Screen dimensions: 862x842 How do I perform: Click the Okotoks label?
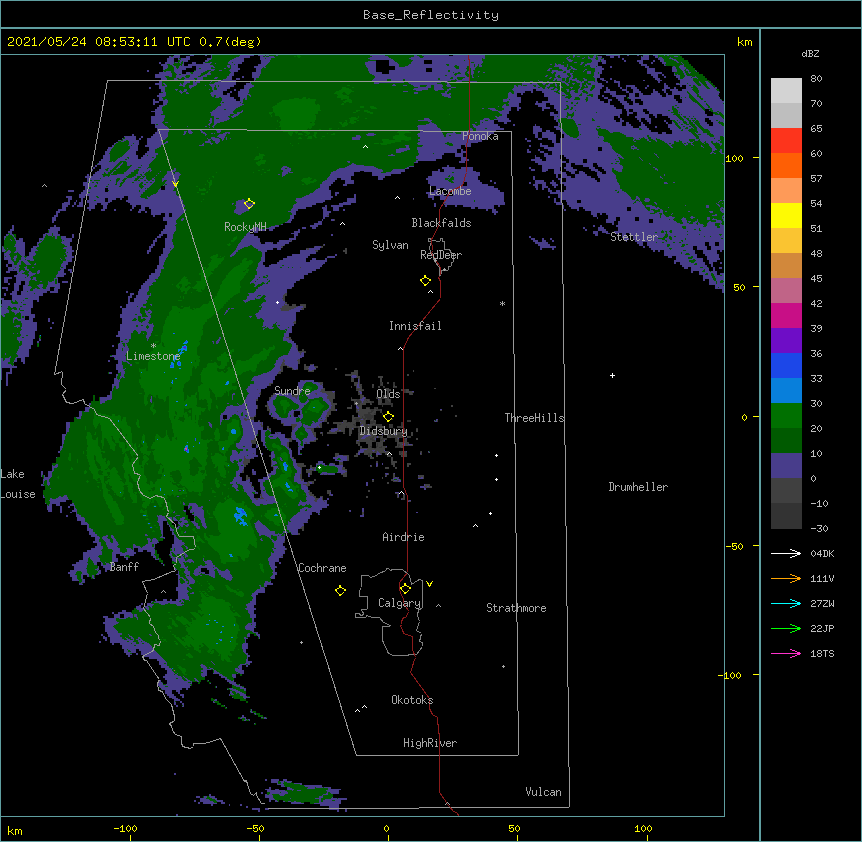(x=412, y=700)
